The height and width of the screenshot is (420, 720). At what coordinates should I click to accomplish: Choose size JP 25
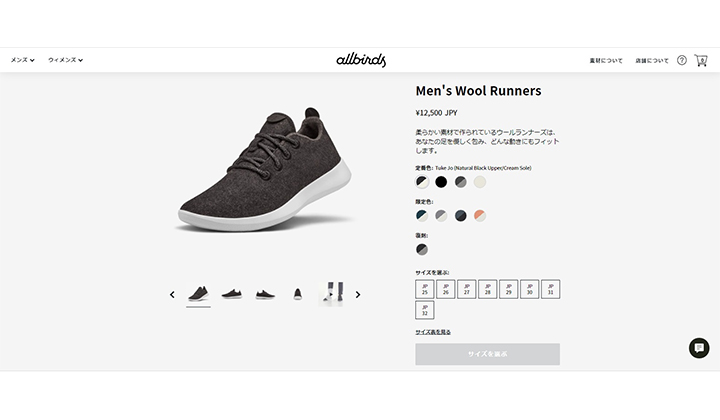coord(425,289)
